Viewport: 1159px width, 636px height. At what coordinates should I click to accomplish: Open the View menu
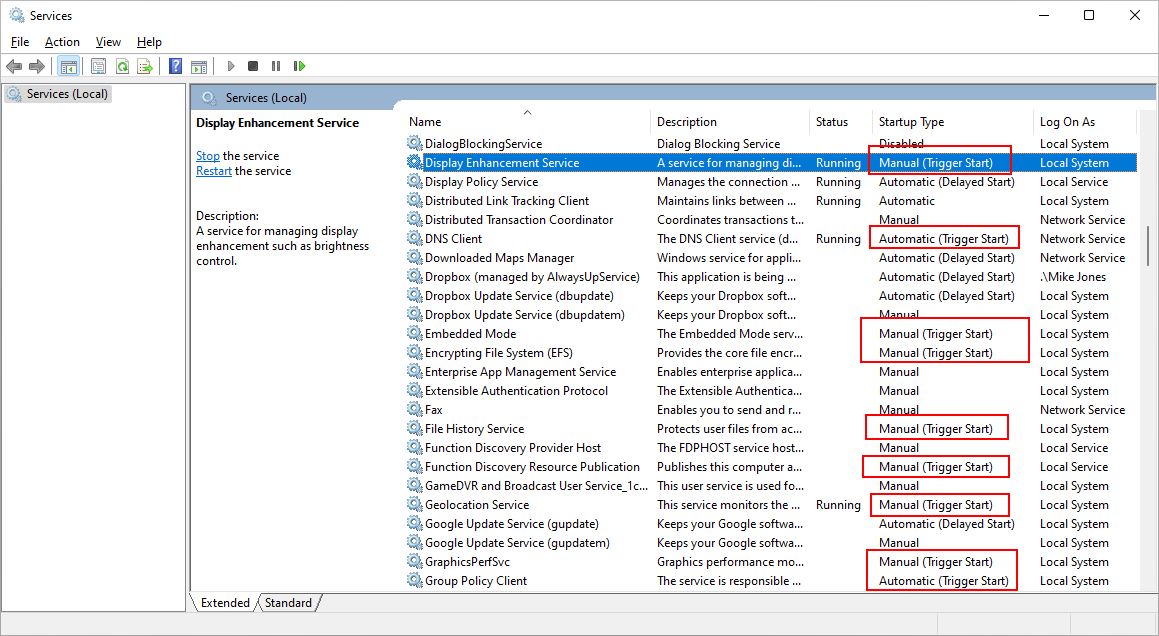pyautogui.click(x=108, y=42)
